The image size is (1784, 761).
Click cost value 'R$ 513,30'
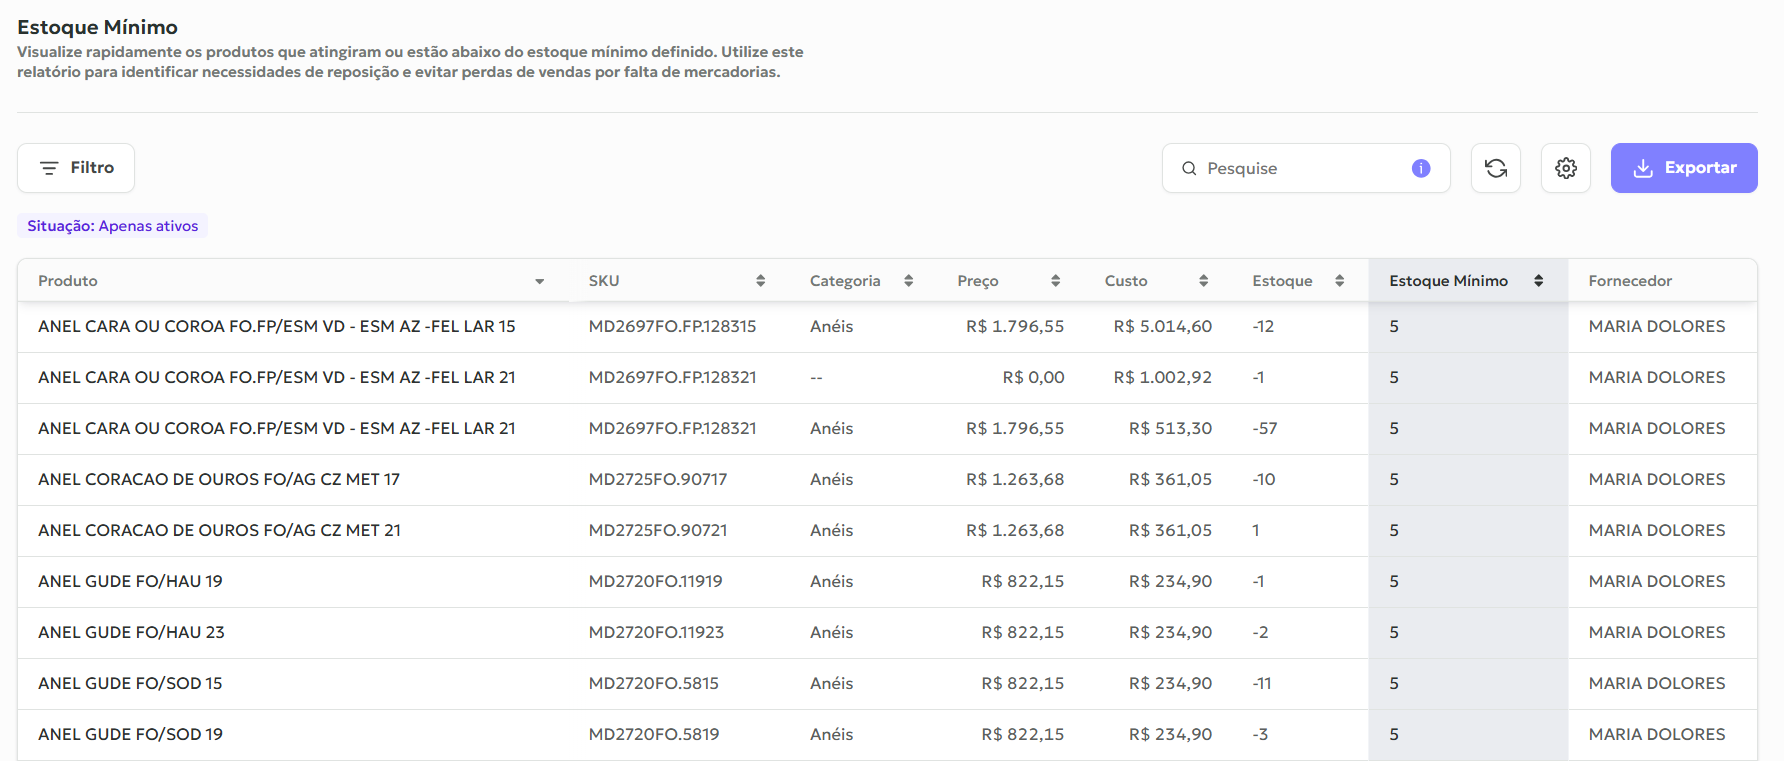pos(1170,428)
